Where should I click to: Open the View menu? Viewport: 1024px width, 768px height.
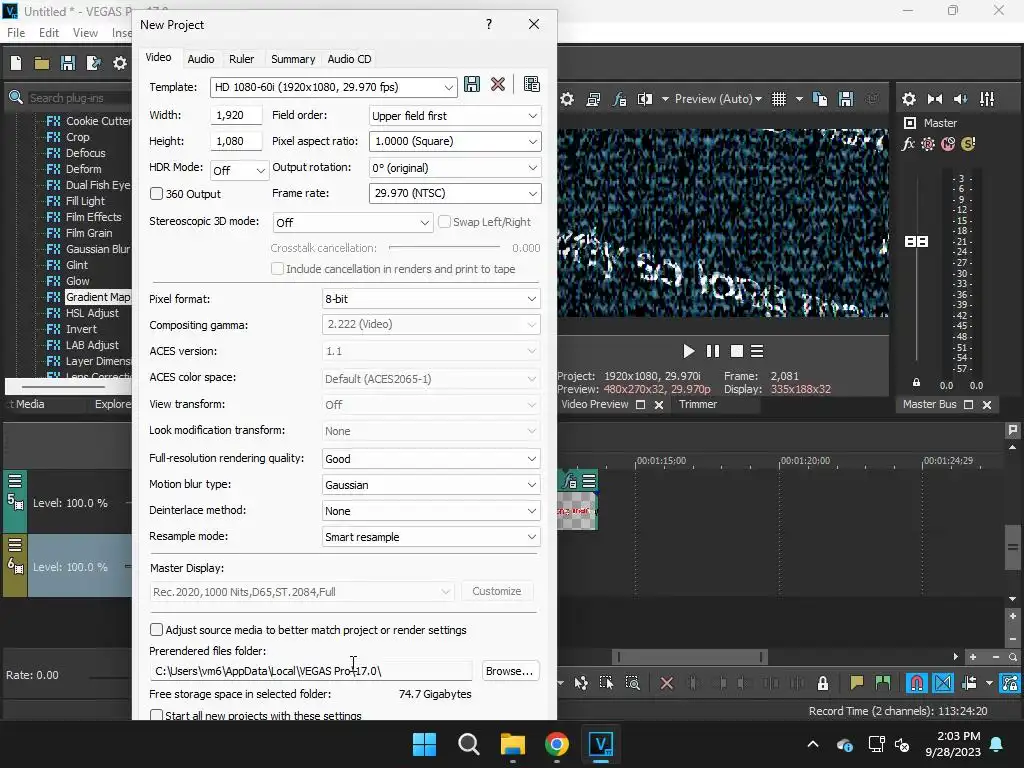(x=85, y=33)
